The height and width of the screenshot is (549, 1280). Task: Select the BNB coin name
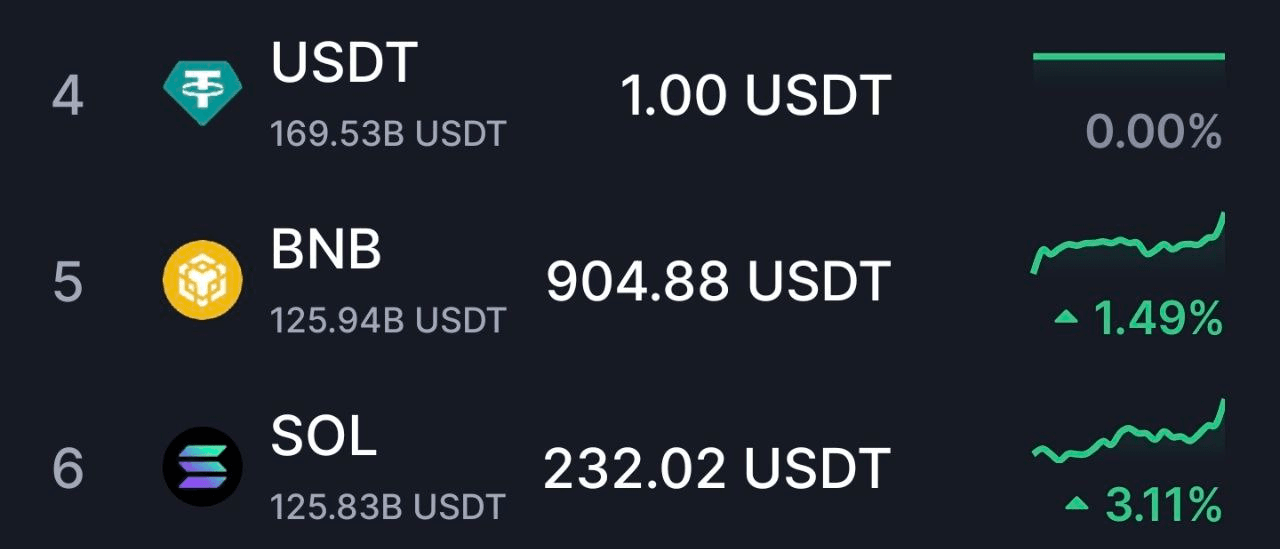pos(326,251)
